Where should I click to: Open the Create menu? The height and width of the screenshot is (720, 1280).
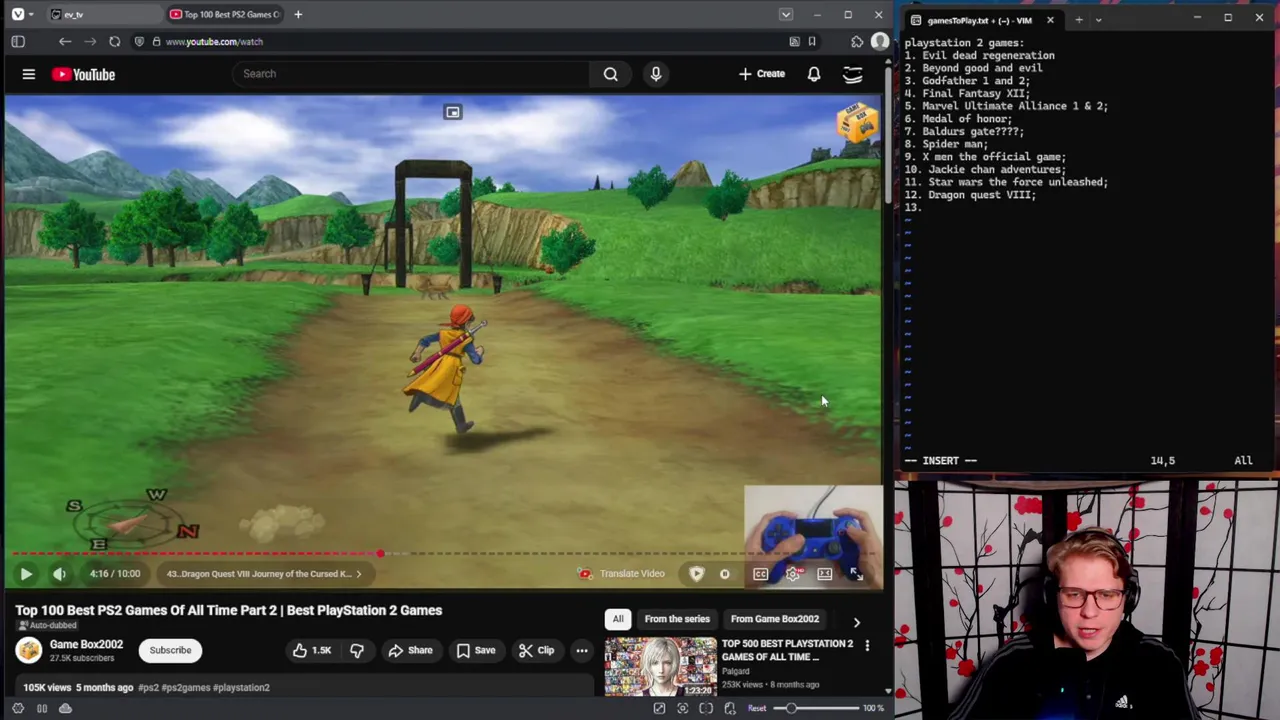point(762,73)
